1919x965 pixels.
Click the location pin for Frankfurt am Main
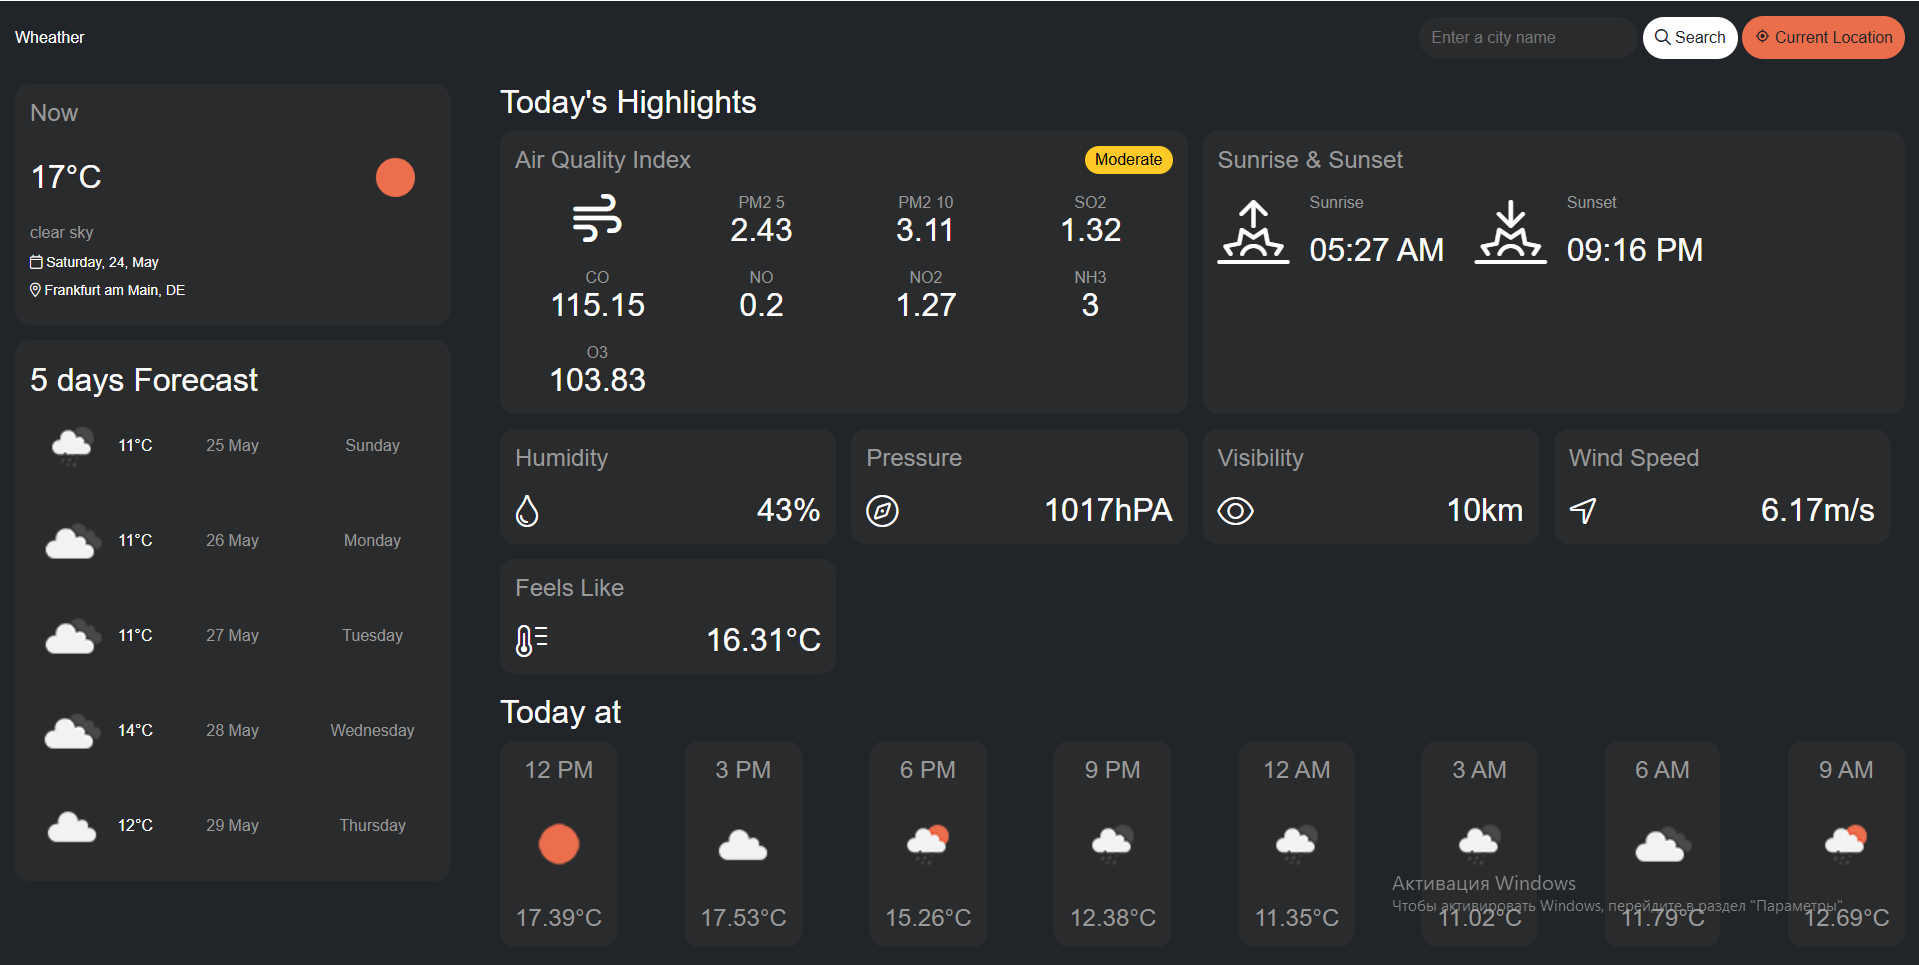click(x=36, y=290)
